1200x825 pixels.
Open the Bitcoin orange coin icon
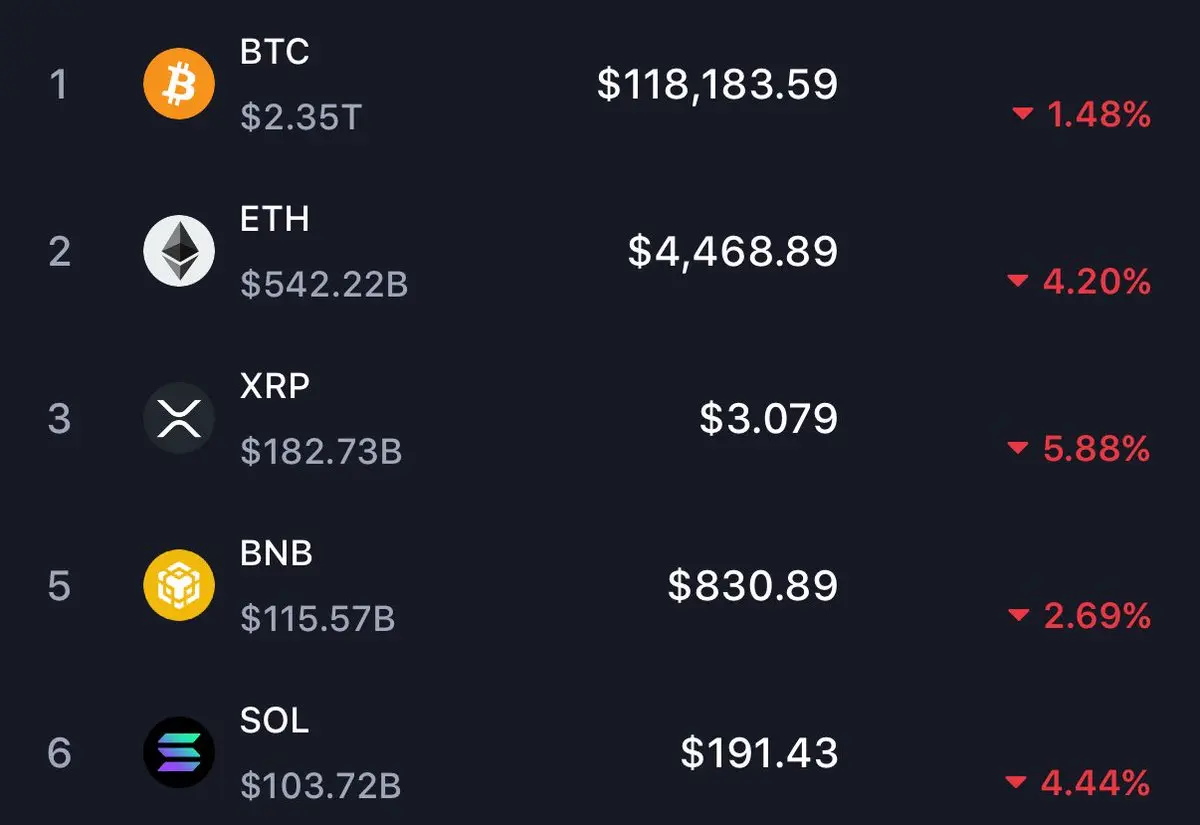pyautogui.click(x=179, y=84)
